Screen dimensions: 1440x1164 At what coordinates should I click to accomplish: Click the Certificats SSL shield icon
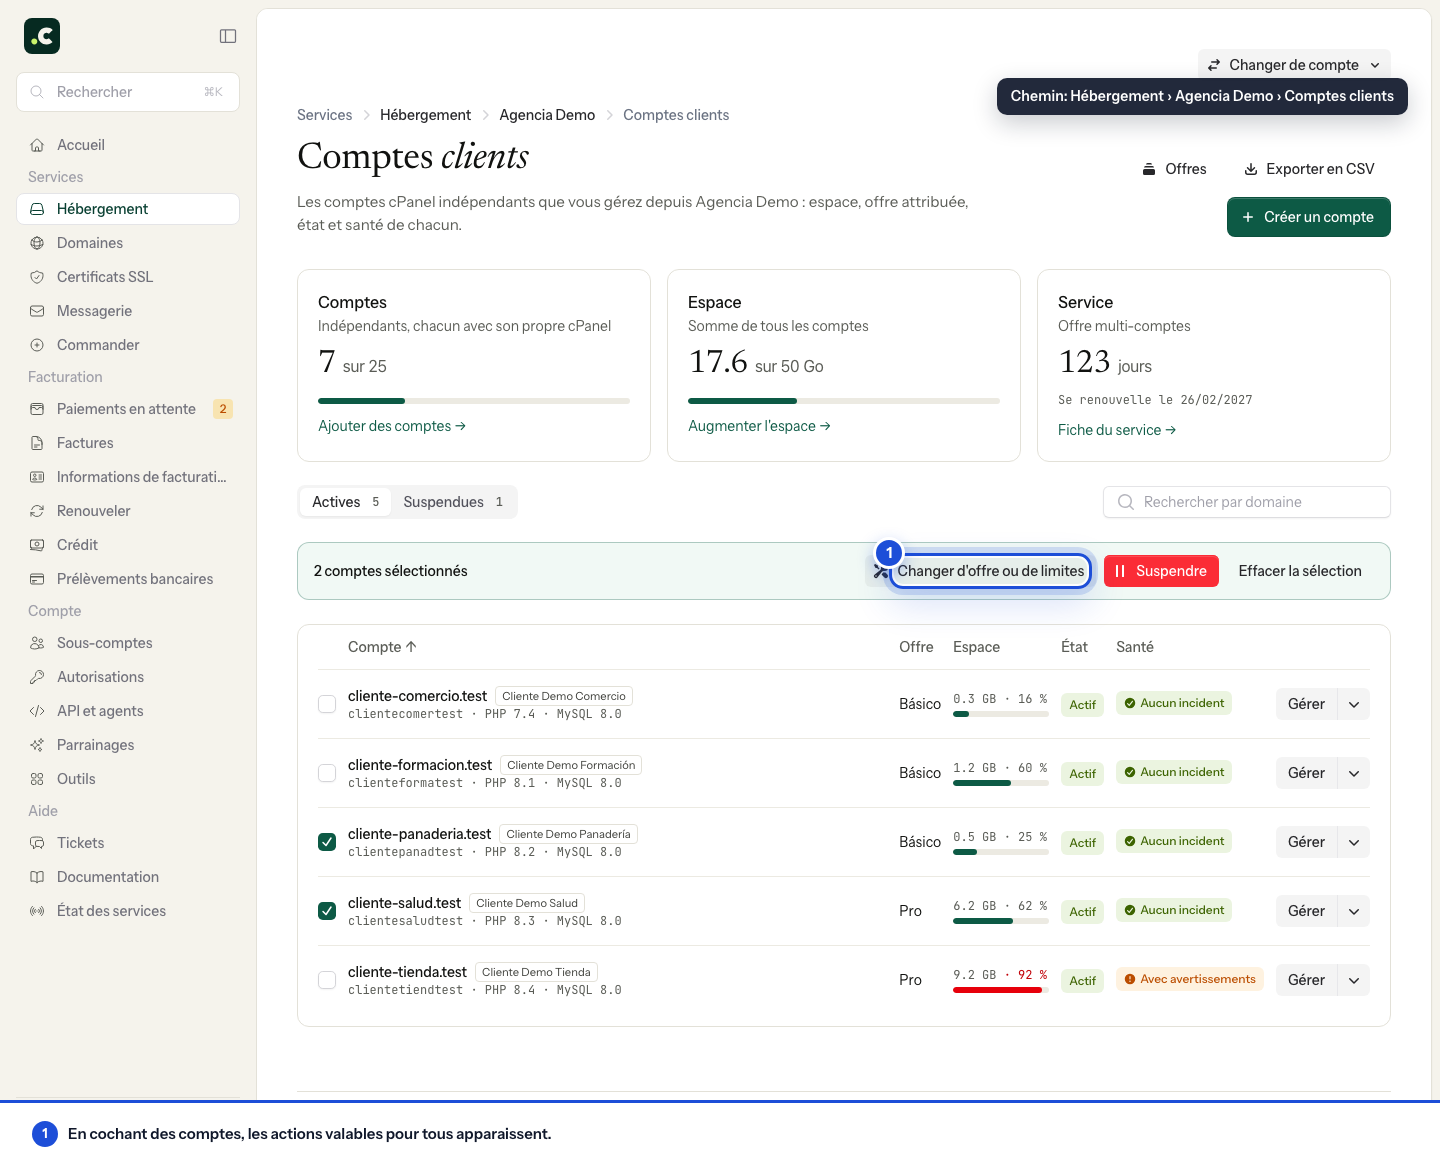point(37,277)
